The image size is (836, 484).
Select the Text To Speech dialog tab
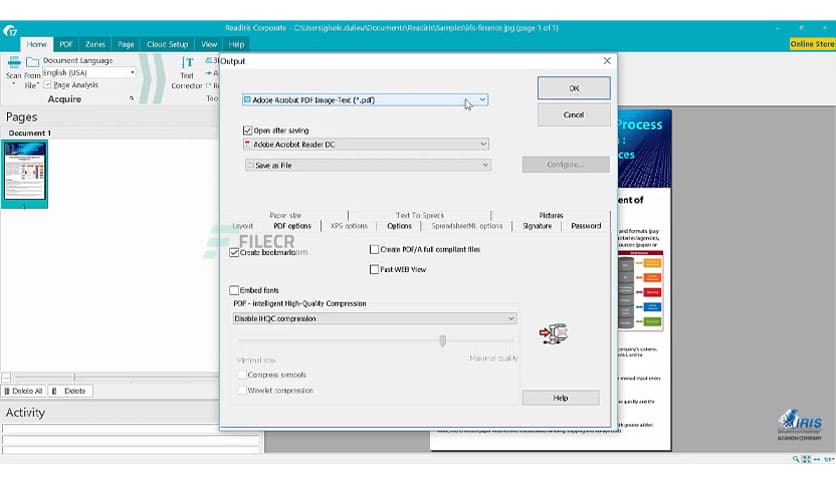(x=420, y=215)
